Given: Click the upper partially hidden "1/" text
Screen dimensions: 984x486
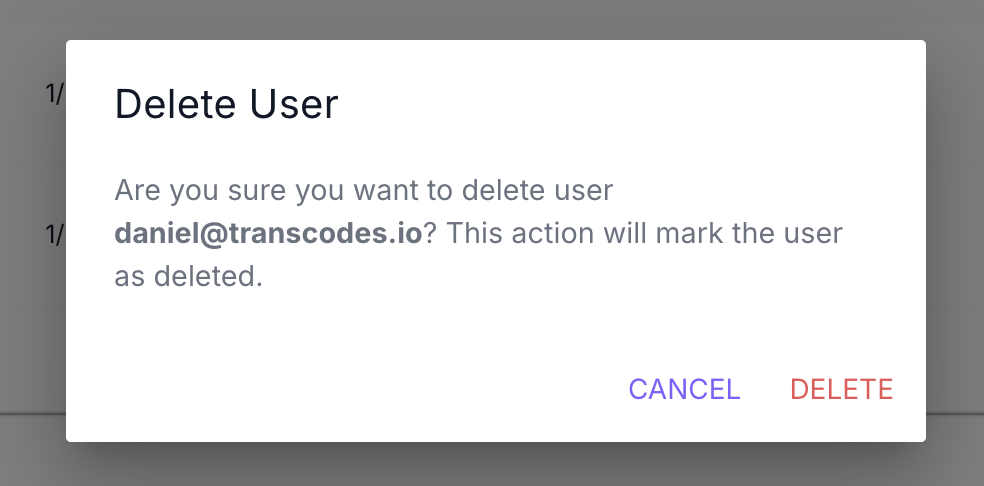Looking at the screenshot, I should (54, 93).
